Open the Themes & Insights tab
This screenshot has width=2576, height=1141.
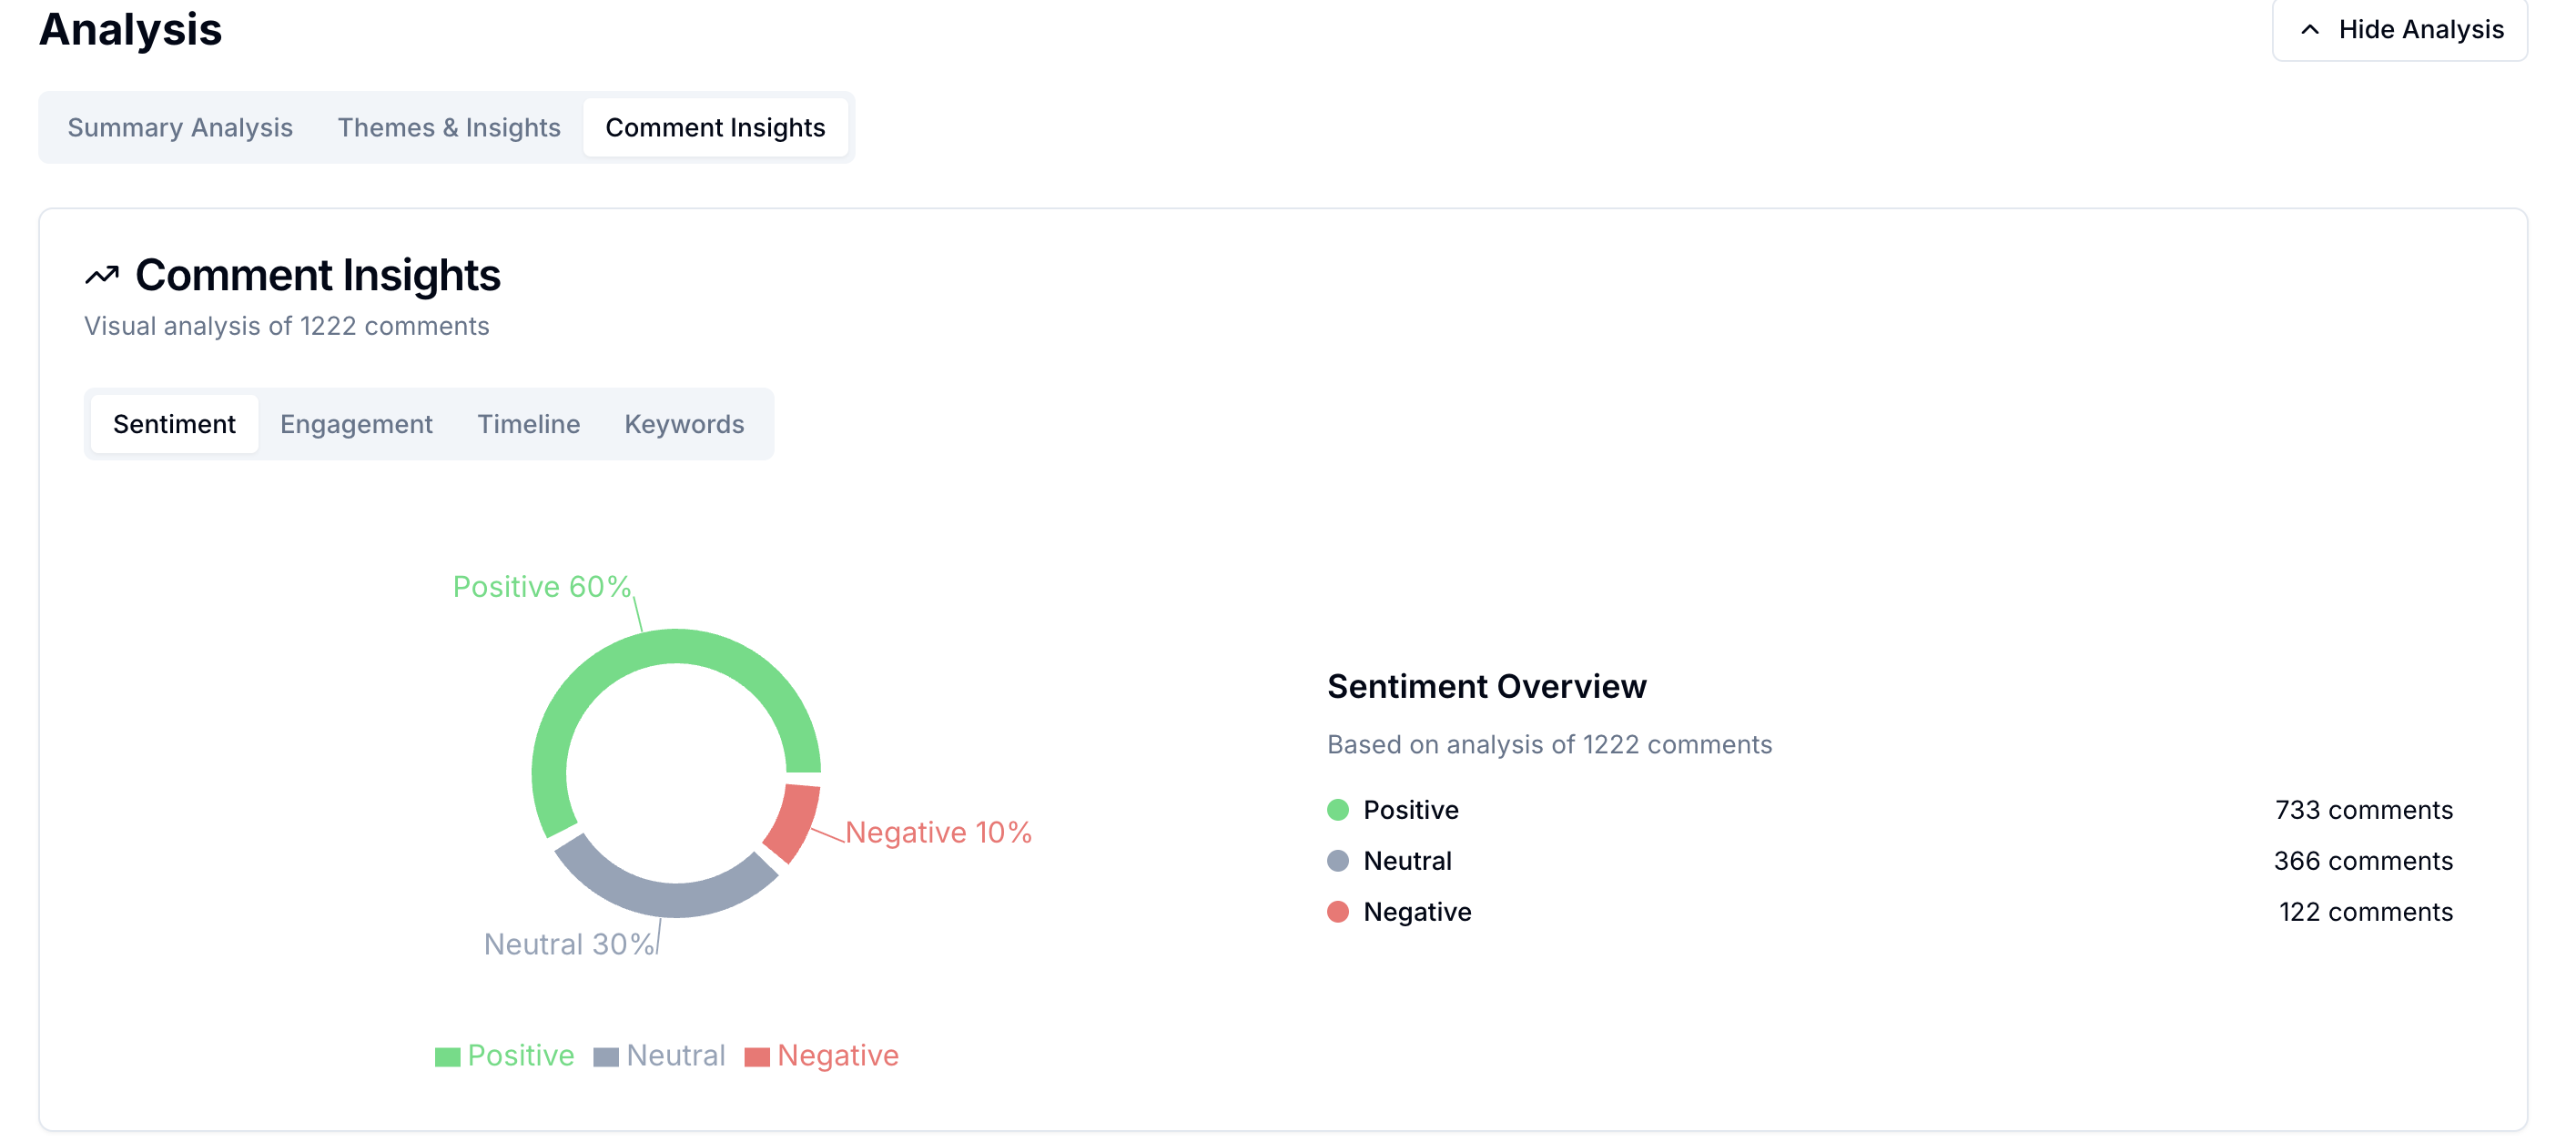point(448,128)
